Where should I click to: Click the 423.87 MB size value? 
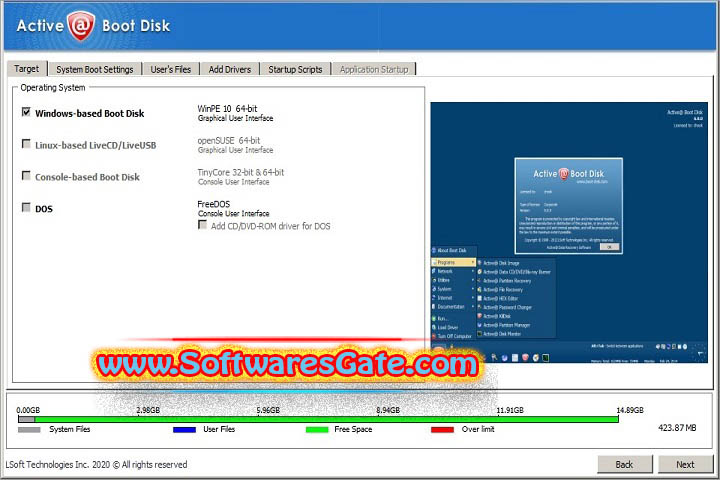pos(677,428)
